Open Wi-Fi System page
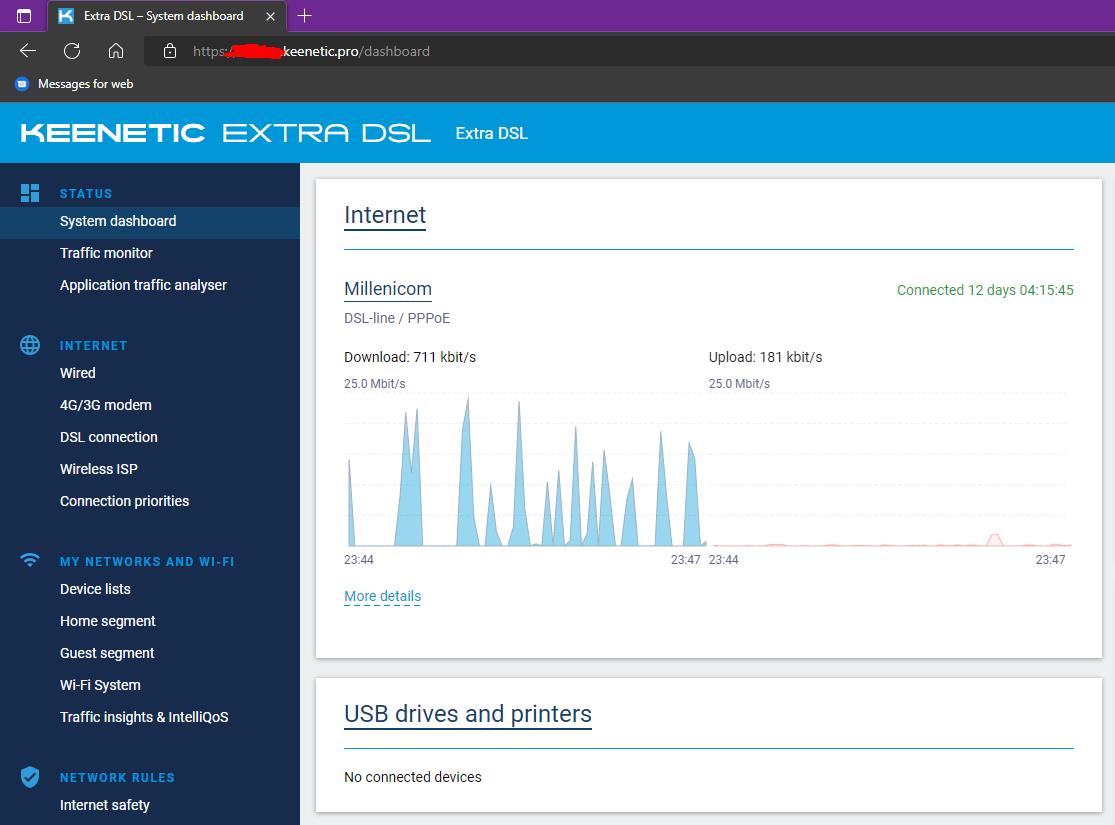 [100, 686]
